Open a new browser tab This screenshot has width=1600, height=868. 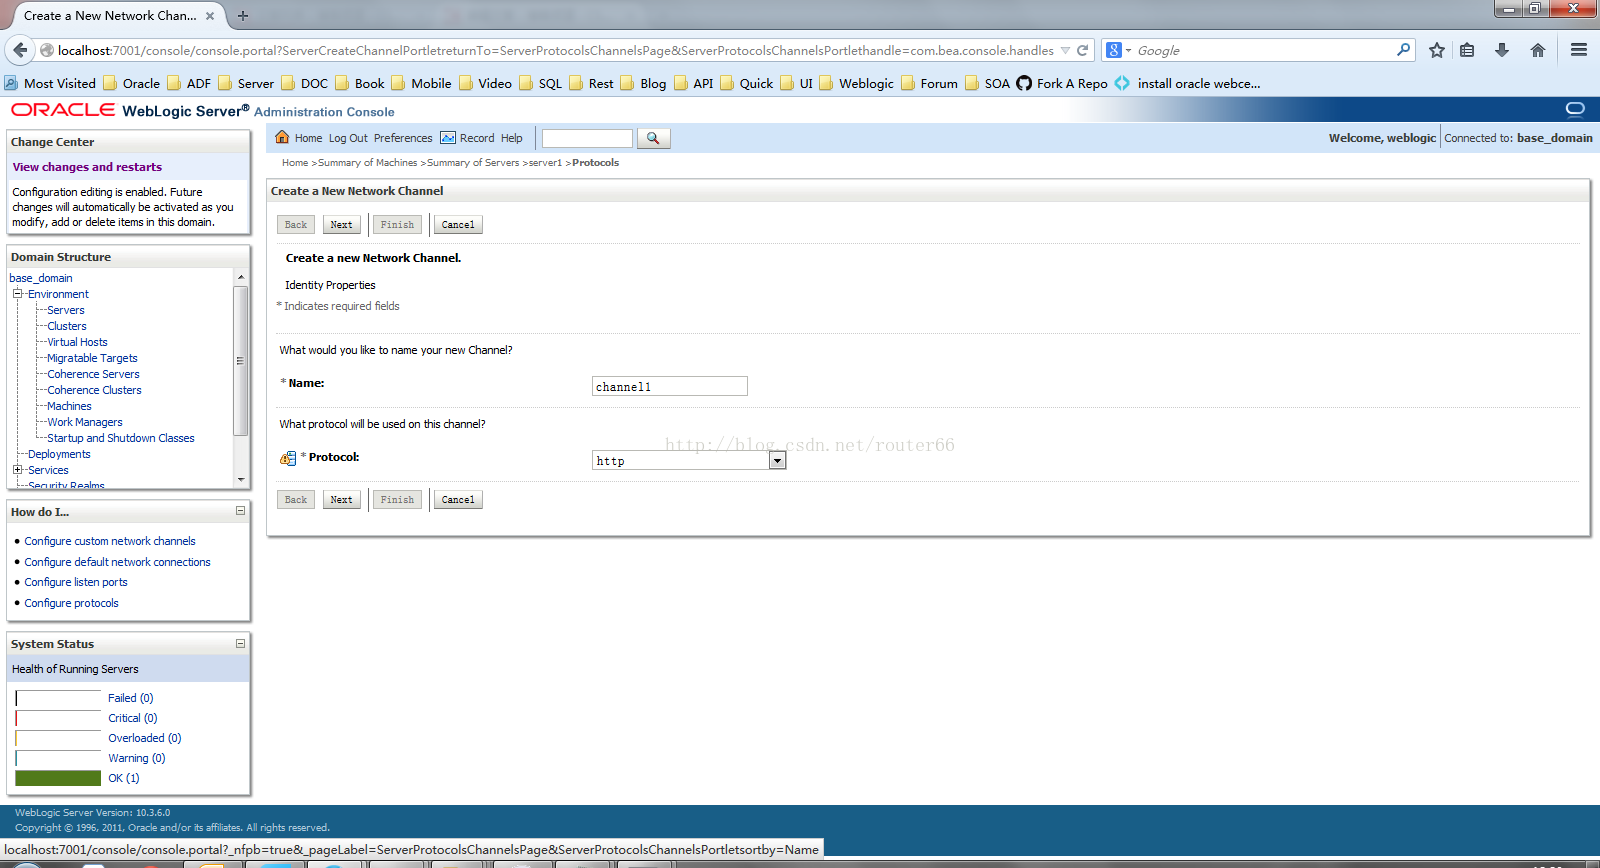click(243, 16)
